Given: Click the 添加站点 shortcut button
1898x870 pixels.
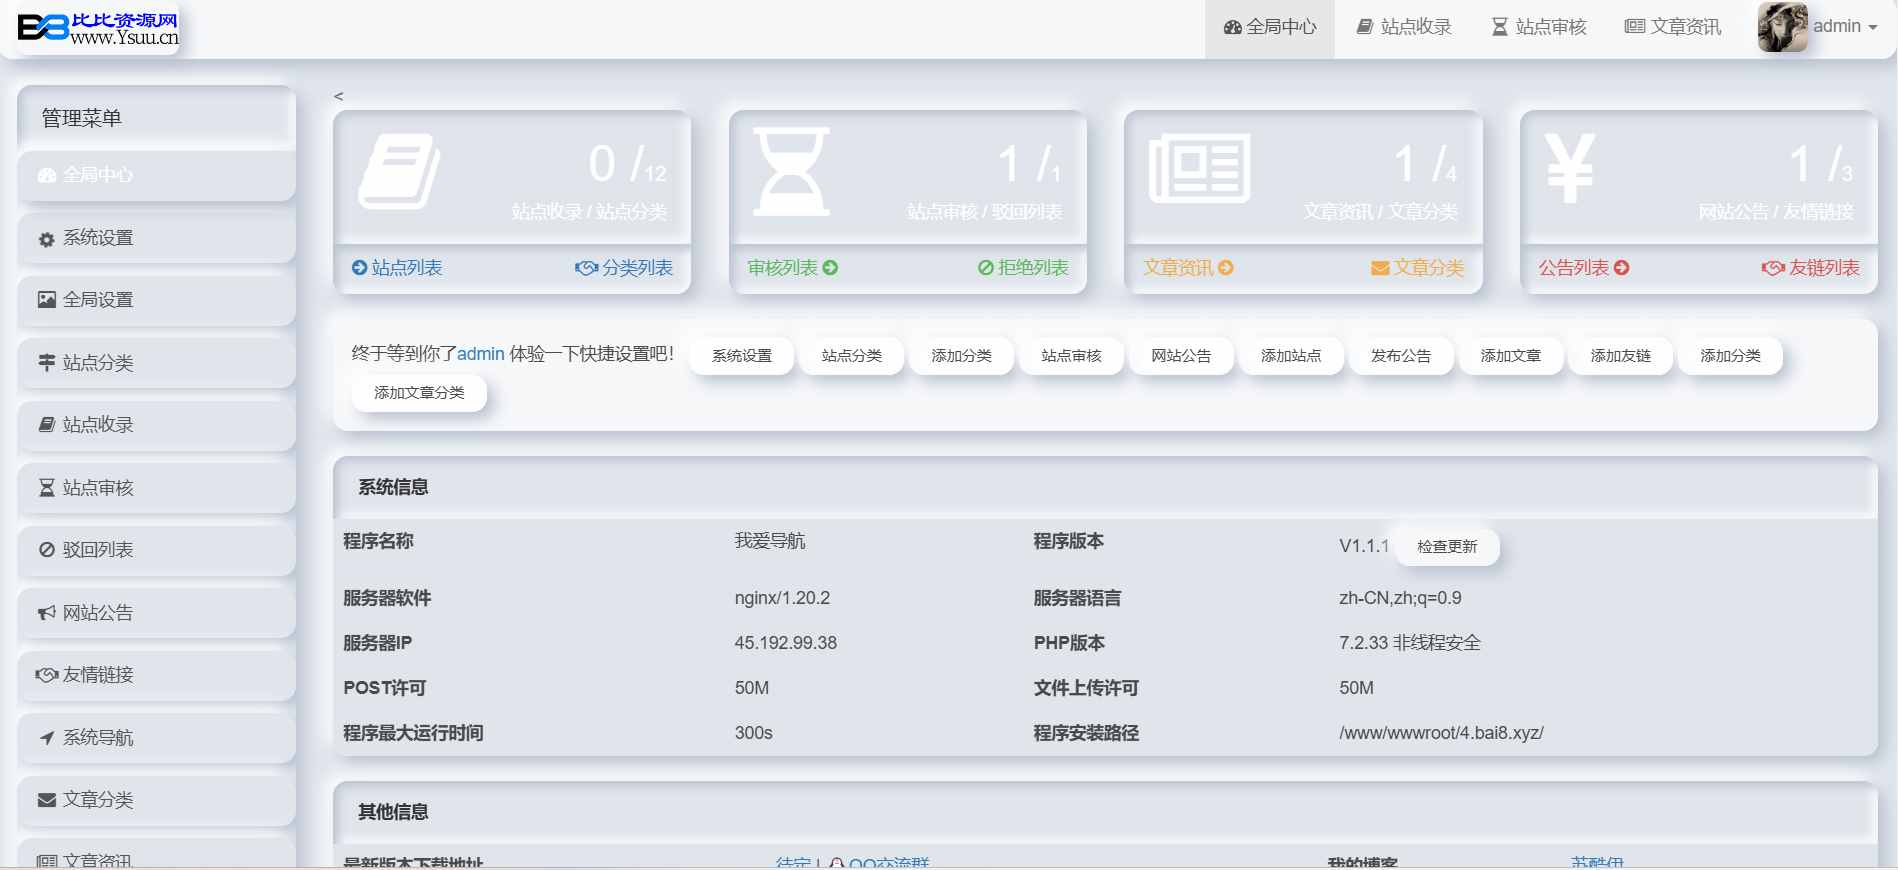Looking at the screenshot, I should click(x=1290, y=356).
